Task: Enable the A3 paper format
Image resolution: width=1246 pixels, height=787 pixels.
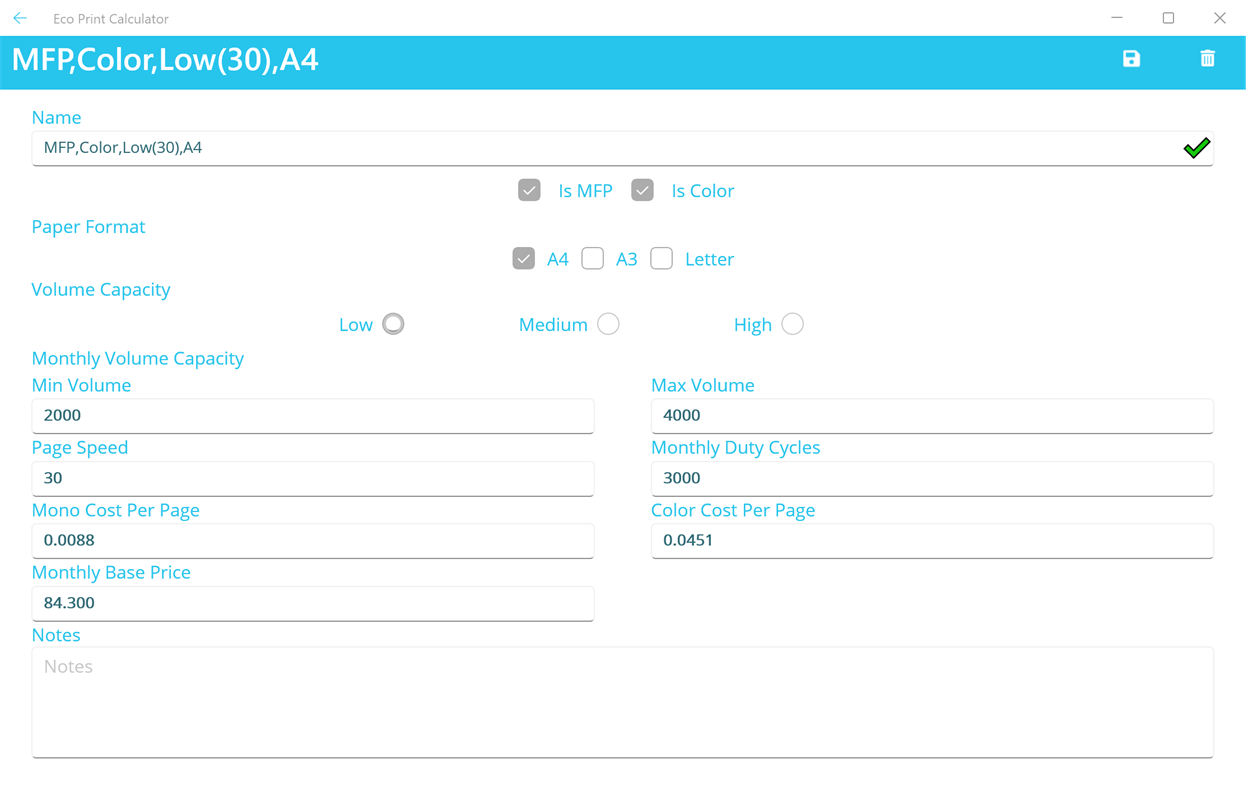Action: [592, 258]
